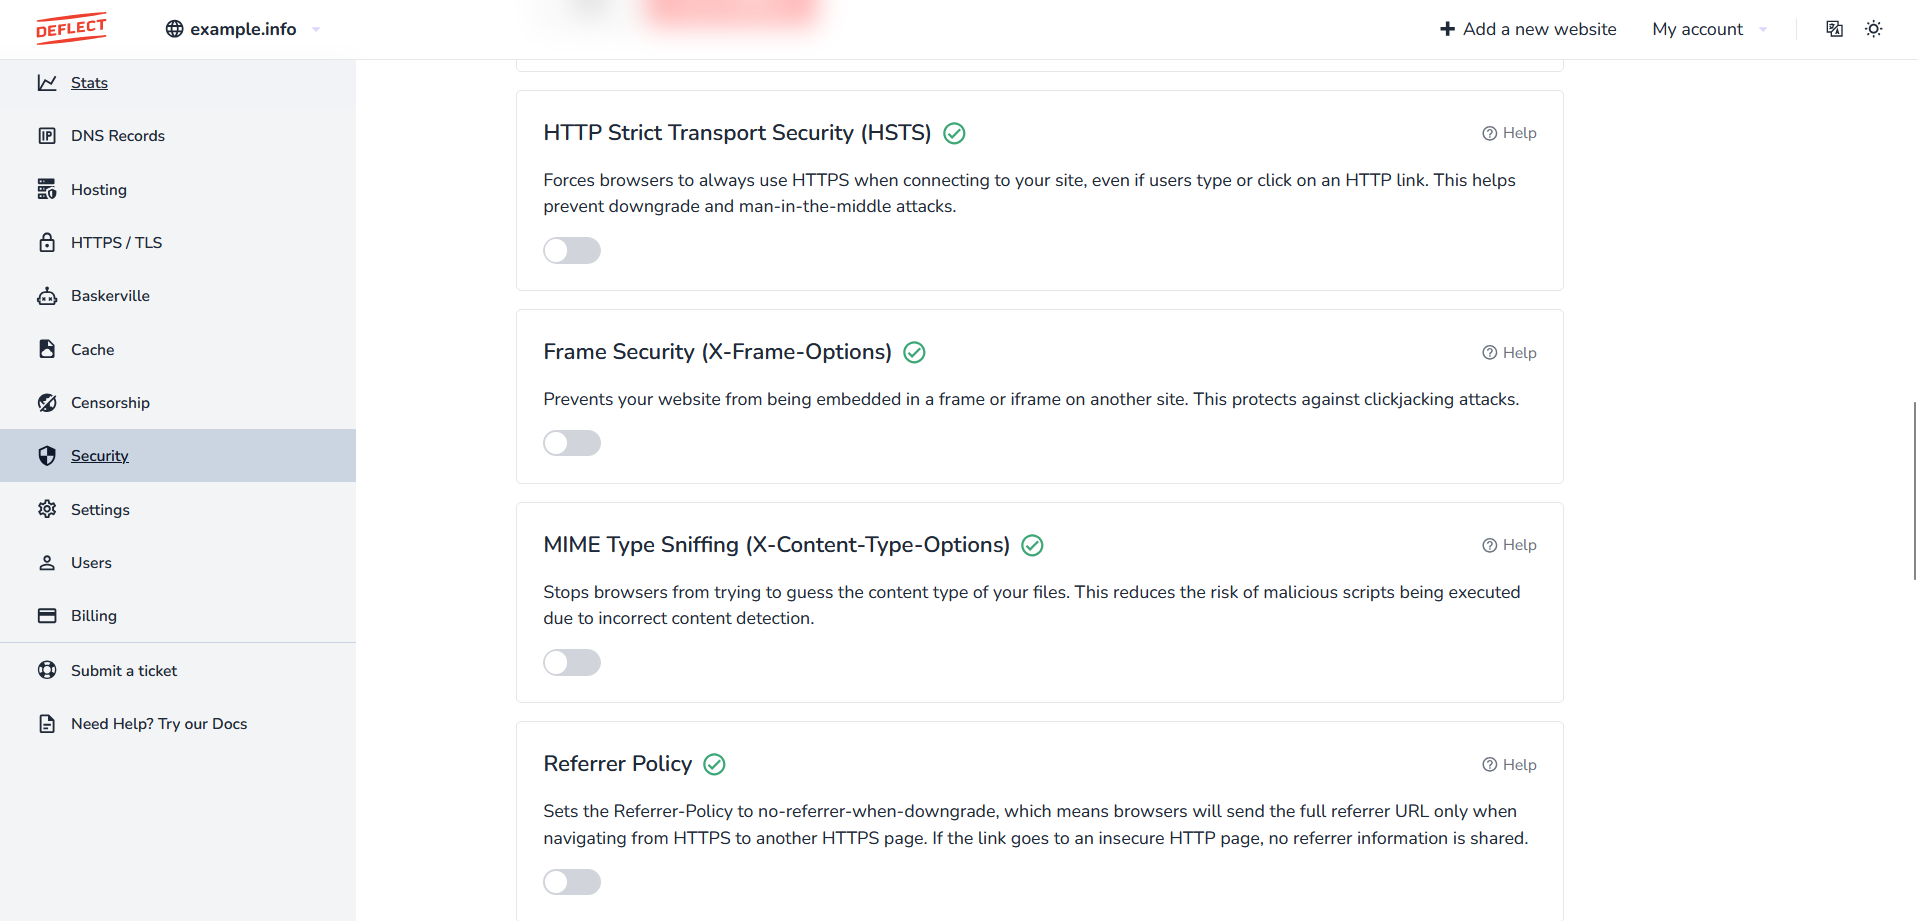
Task: Click the Deflect logo
Action: pos(71,28)
